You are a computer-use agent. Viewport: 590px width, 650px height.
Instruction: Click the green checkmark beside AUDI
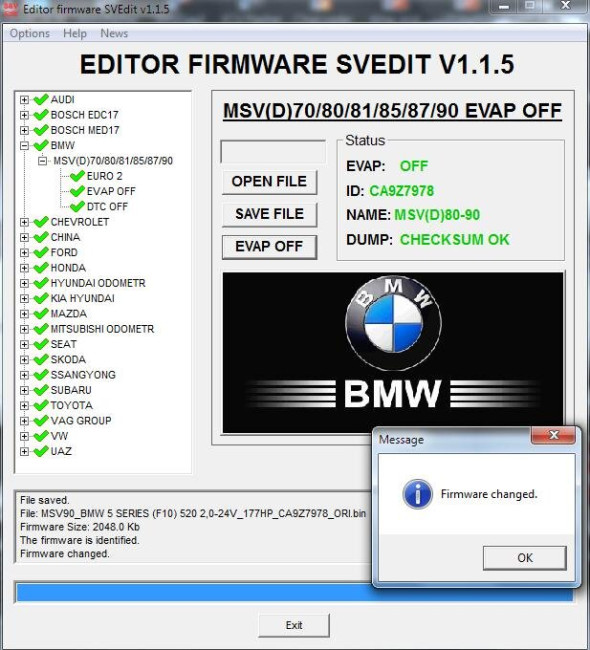tap(41, 99)
